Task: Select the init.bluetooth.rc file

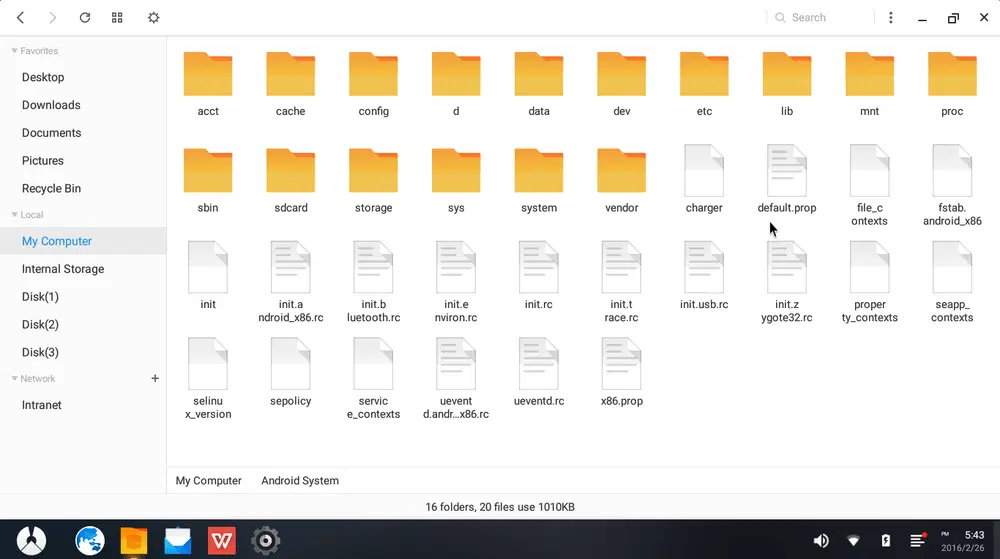Action: [374, 283]
